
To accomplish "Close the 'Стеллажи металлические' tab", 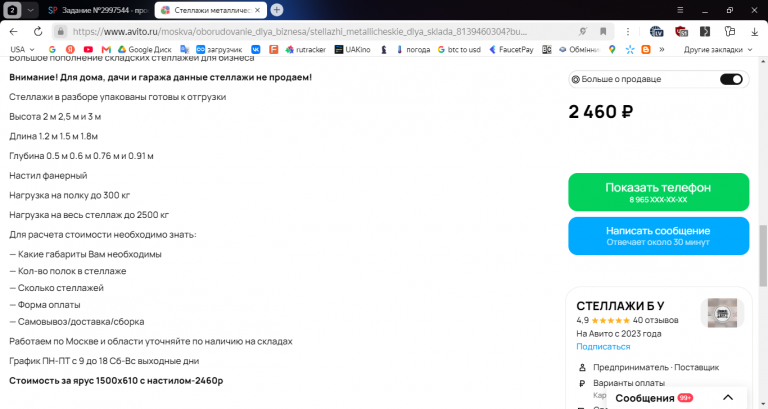I will click(x=258, y=10).
